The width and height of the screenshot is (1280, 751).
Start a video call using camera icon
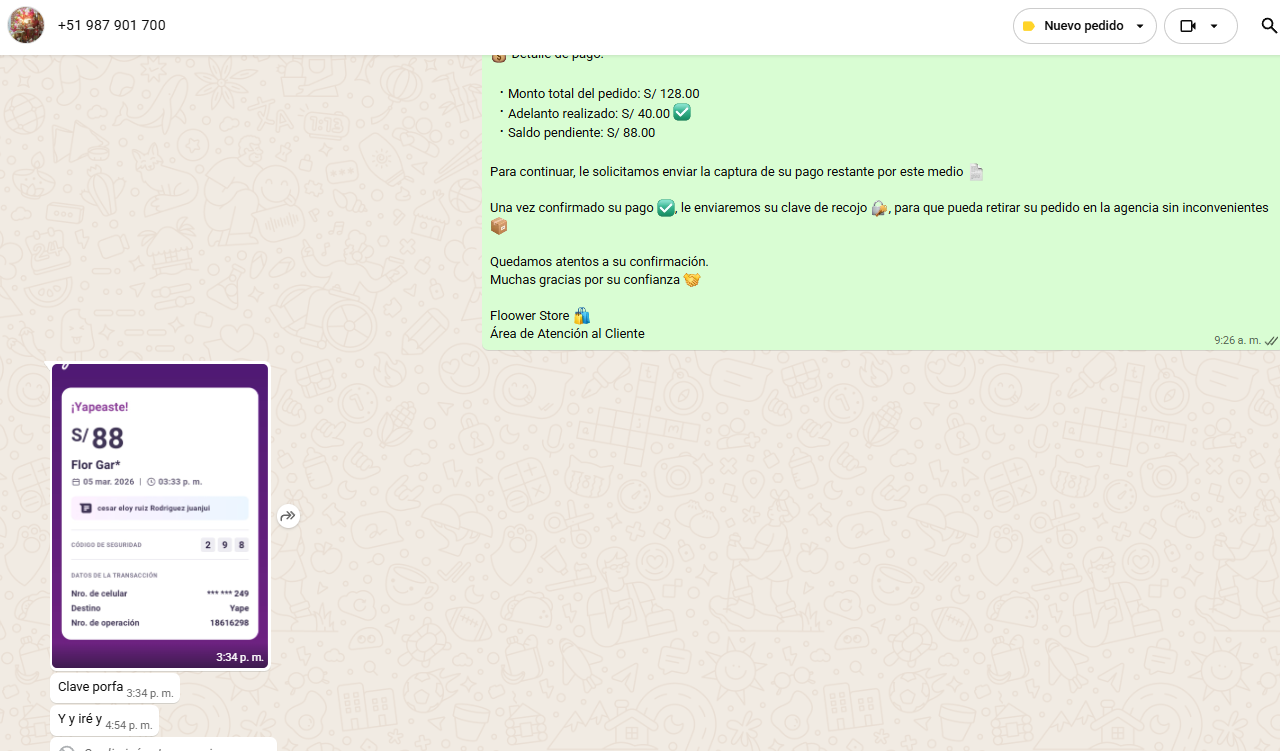(1188, 26)
